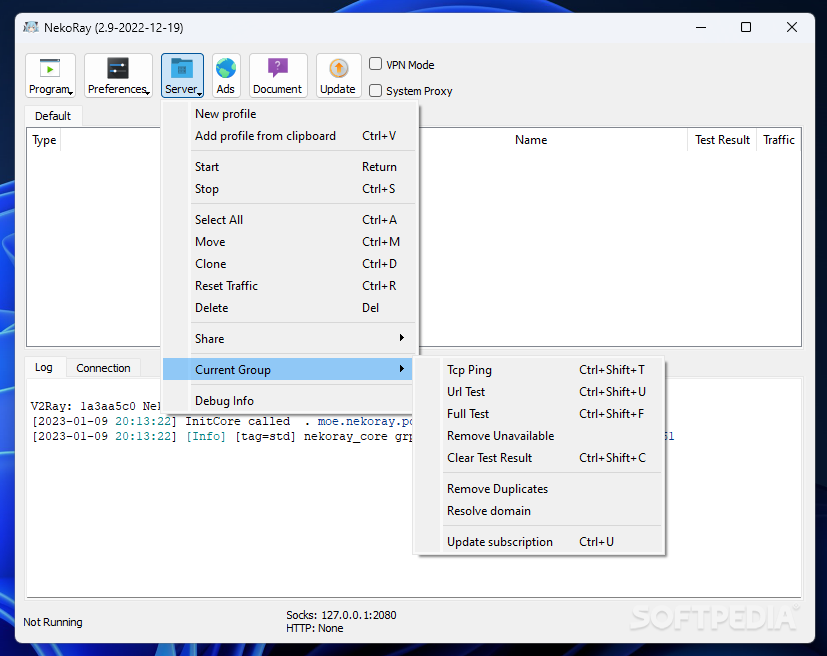Click the HTTP: None status text

[x=315, y=628]
